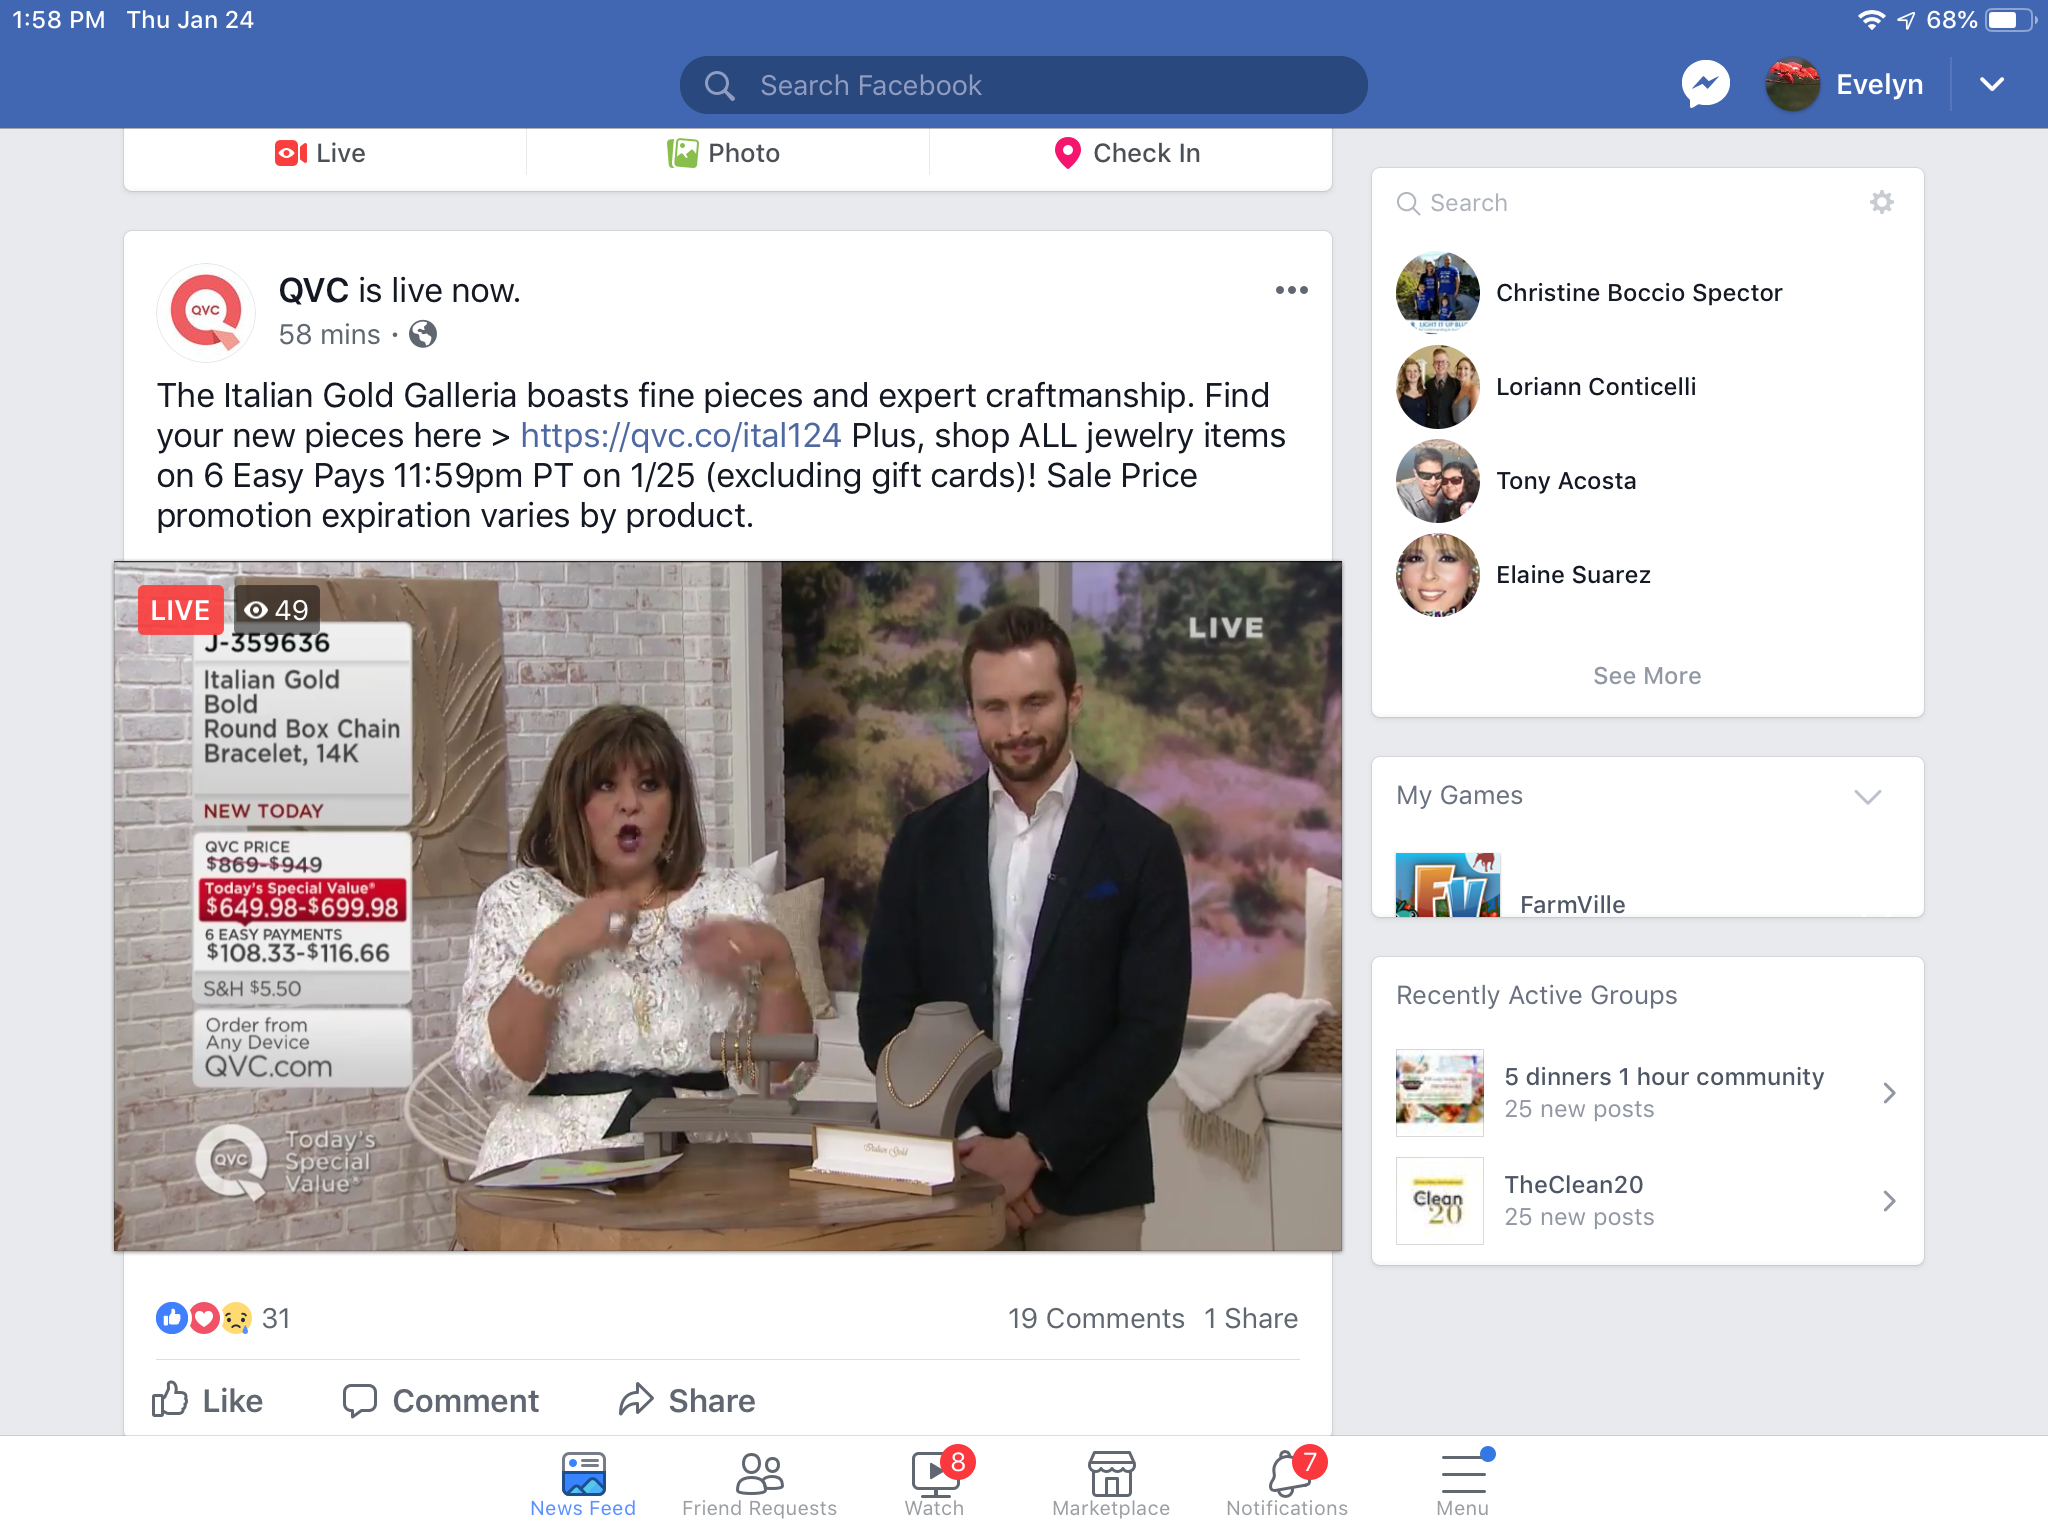Tap the red LIVE badge
Image resolution: width=2048 pixels, height=1536 pixels.
click(x=180, y=610)
